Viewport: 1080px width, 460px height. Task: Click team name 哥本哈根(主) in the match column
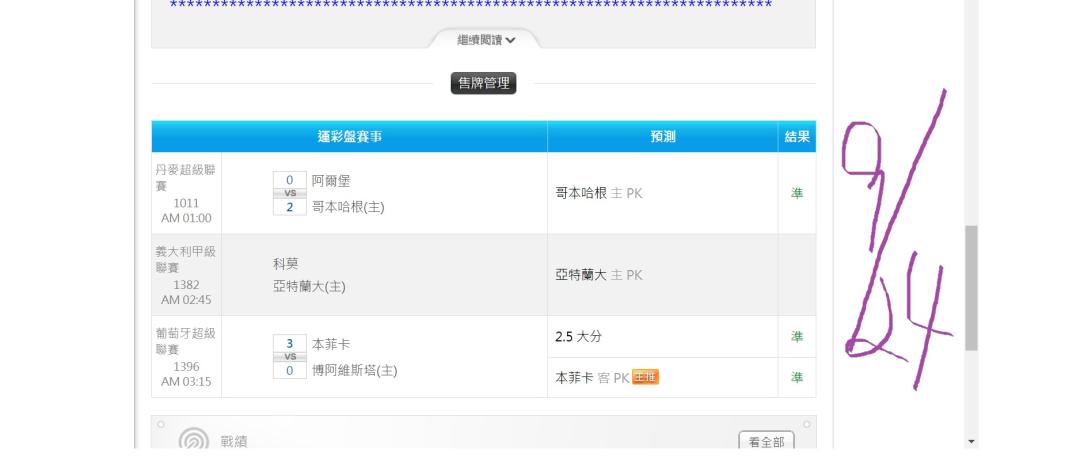pos(348,207)
